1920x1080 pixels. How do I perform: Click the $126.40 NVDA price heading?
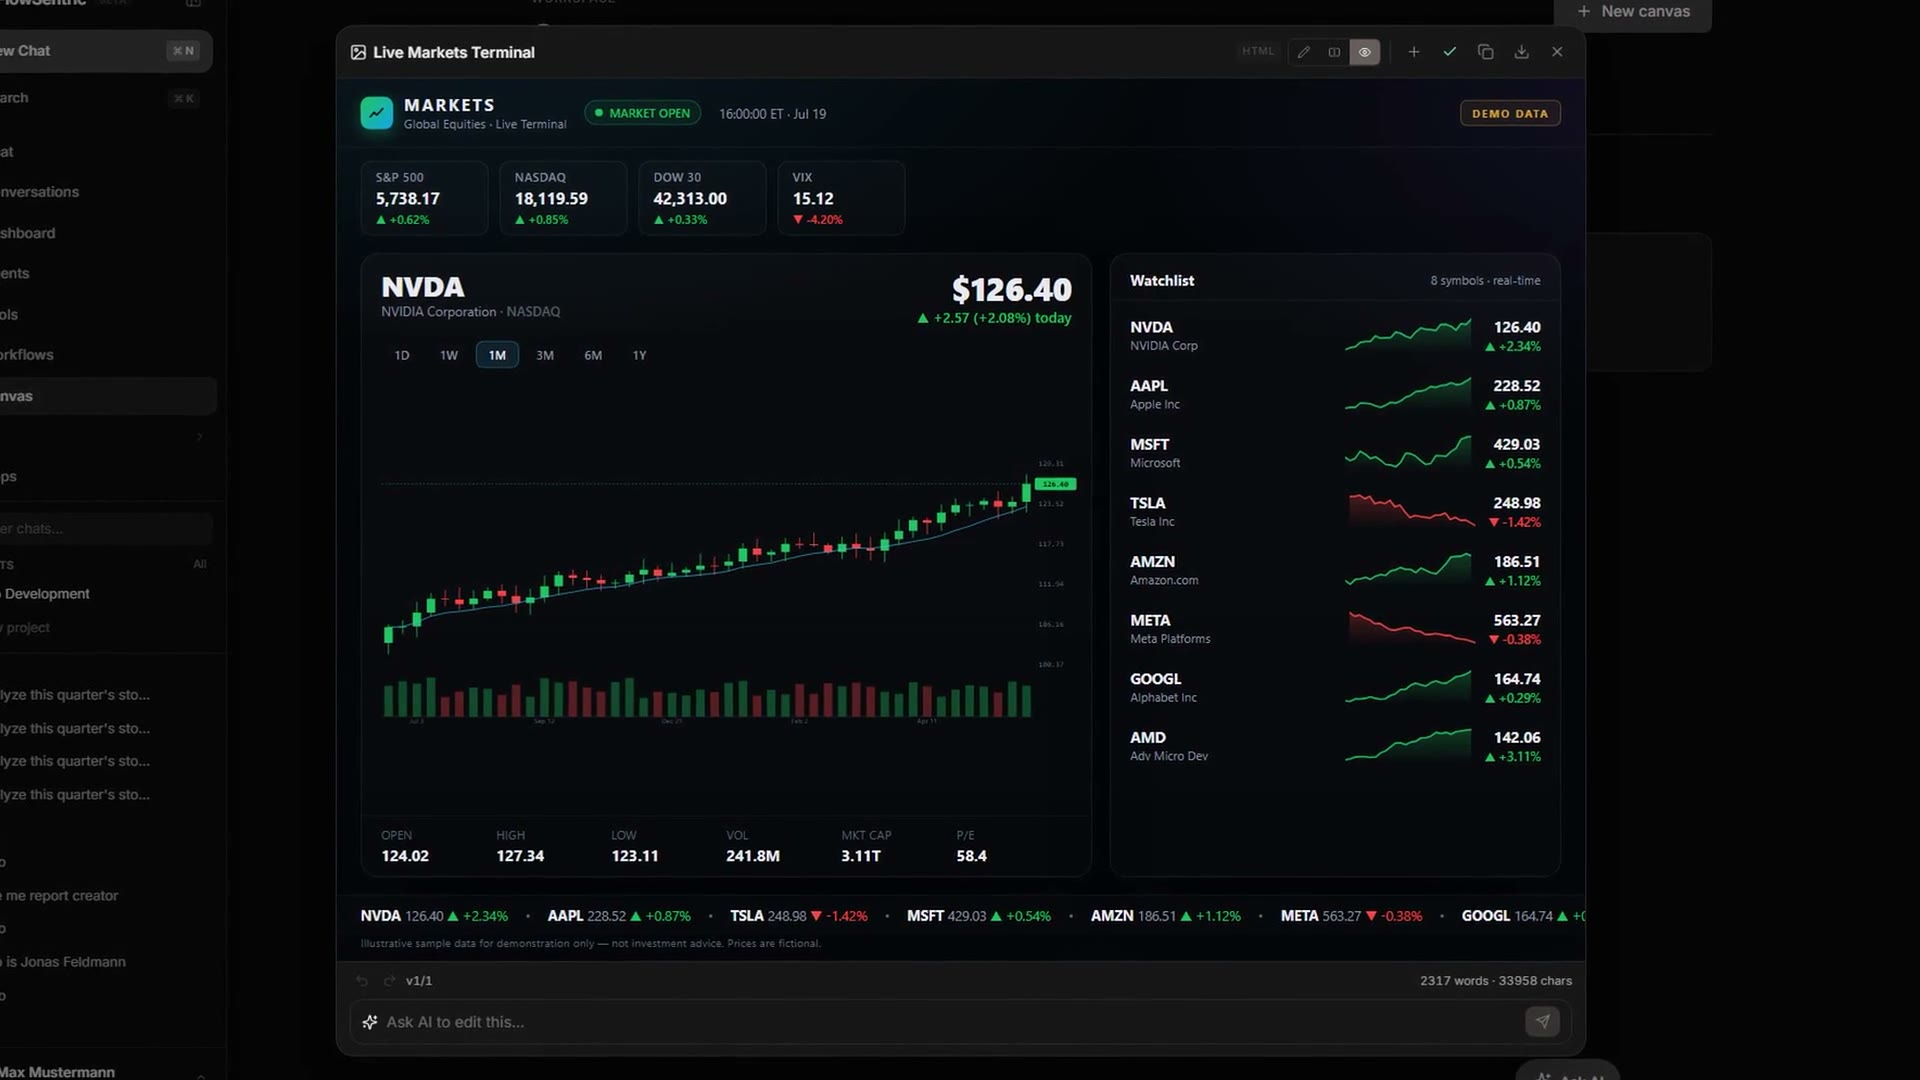tap(1011, 290)
